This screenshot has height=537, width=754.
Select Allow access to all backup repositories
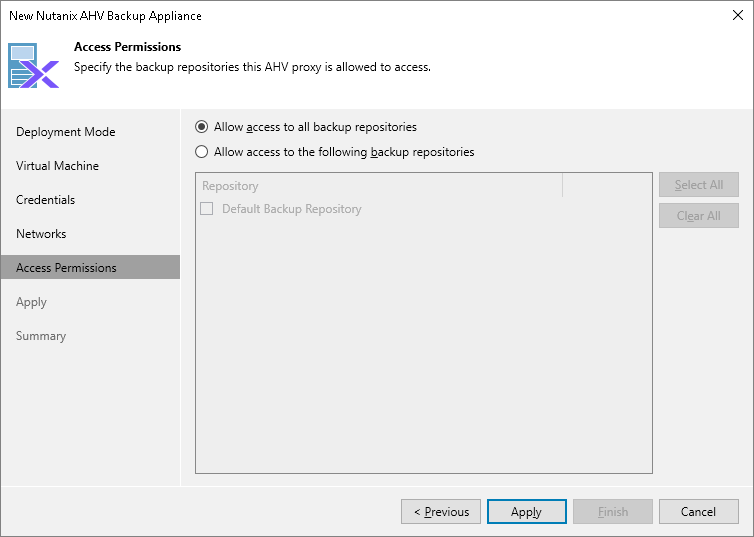(202, 127)
